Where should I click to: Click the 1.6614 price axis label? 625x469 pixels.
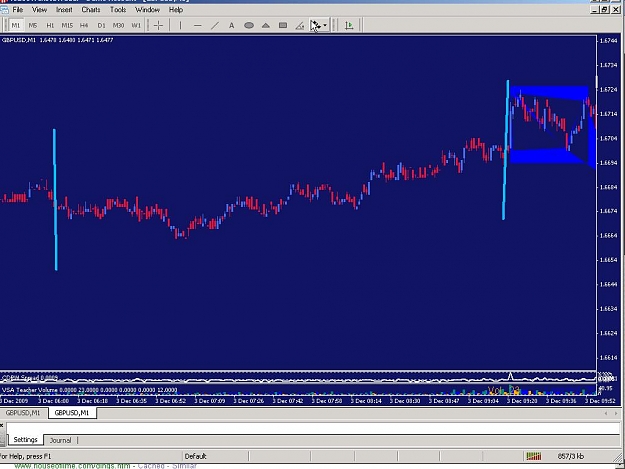[609, 357]
